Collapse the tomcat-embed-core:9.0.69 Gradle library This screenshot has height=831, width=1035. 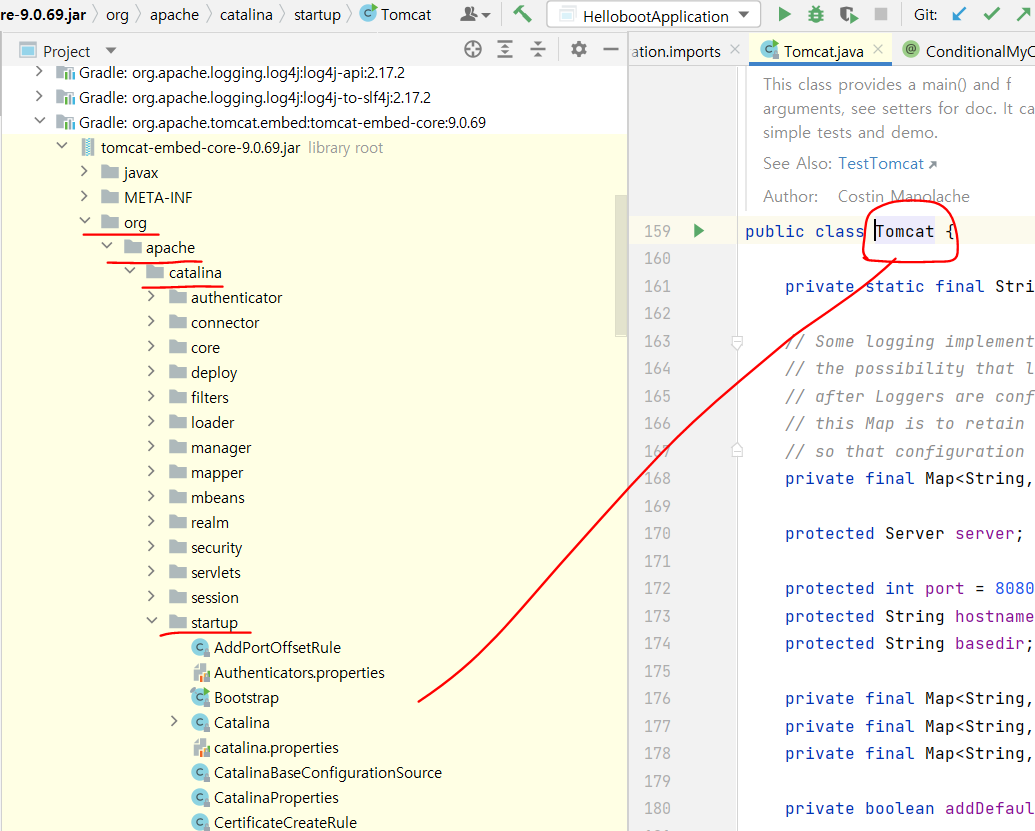(x=40, y=121)
